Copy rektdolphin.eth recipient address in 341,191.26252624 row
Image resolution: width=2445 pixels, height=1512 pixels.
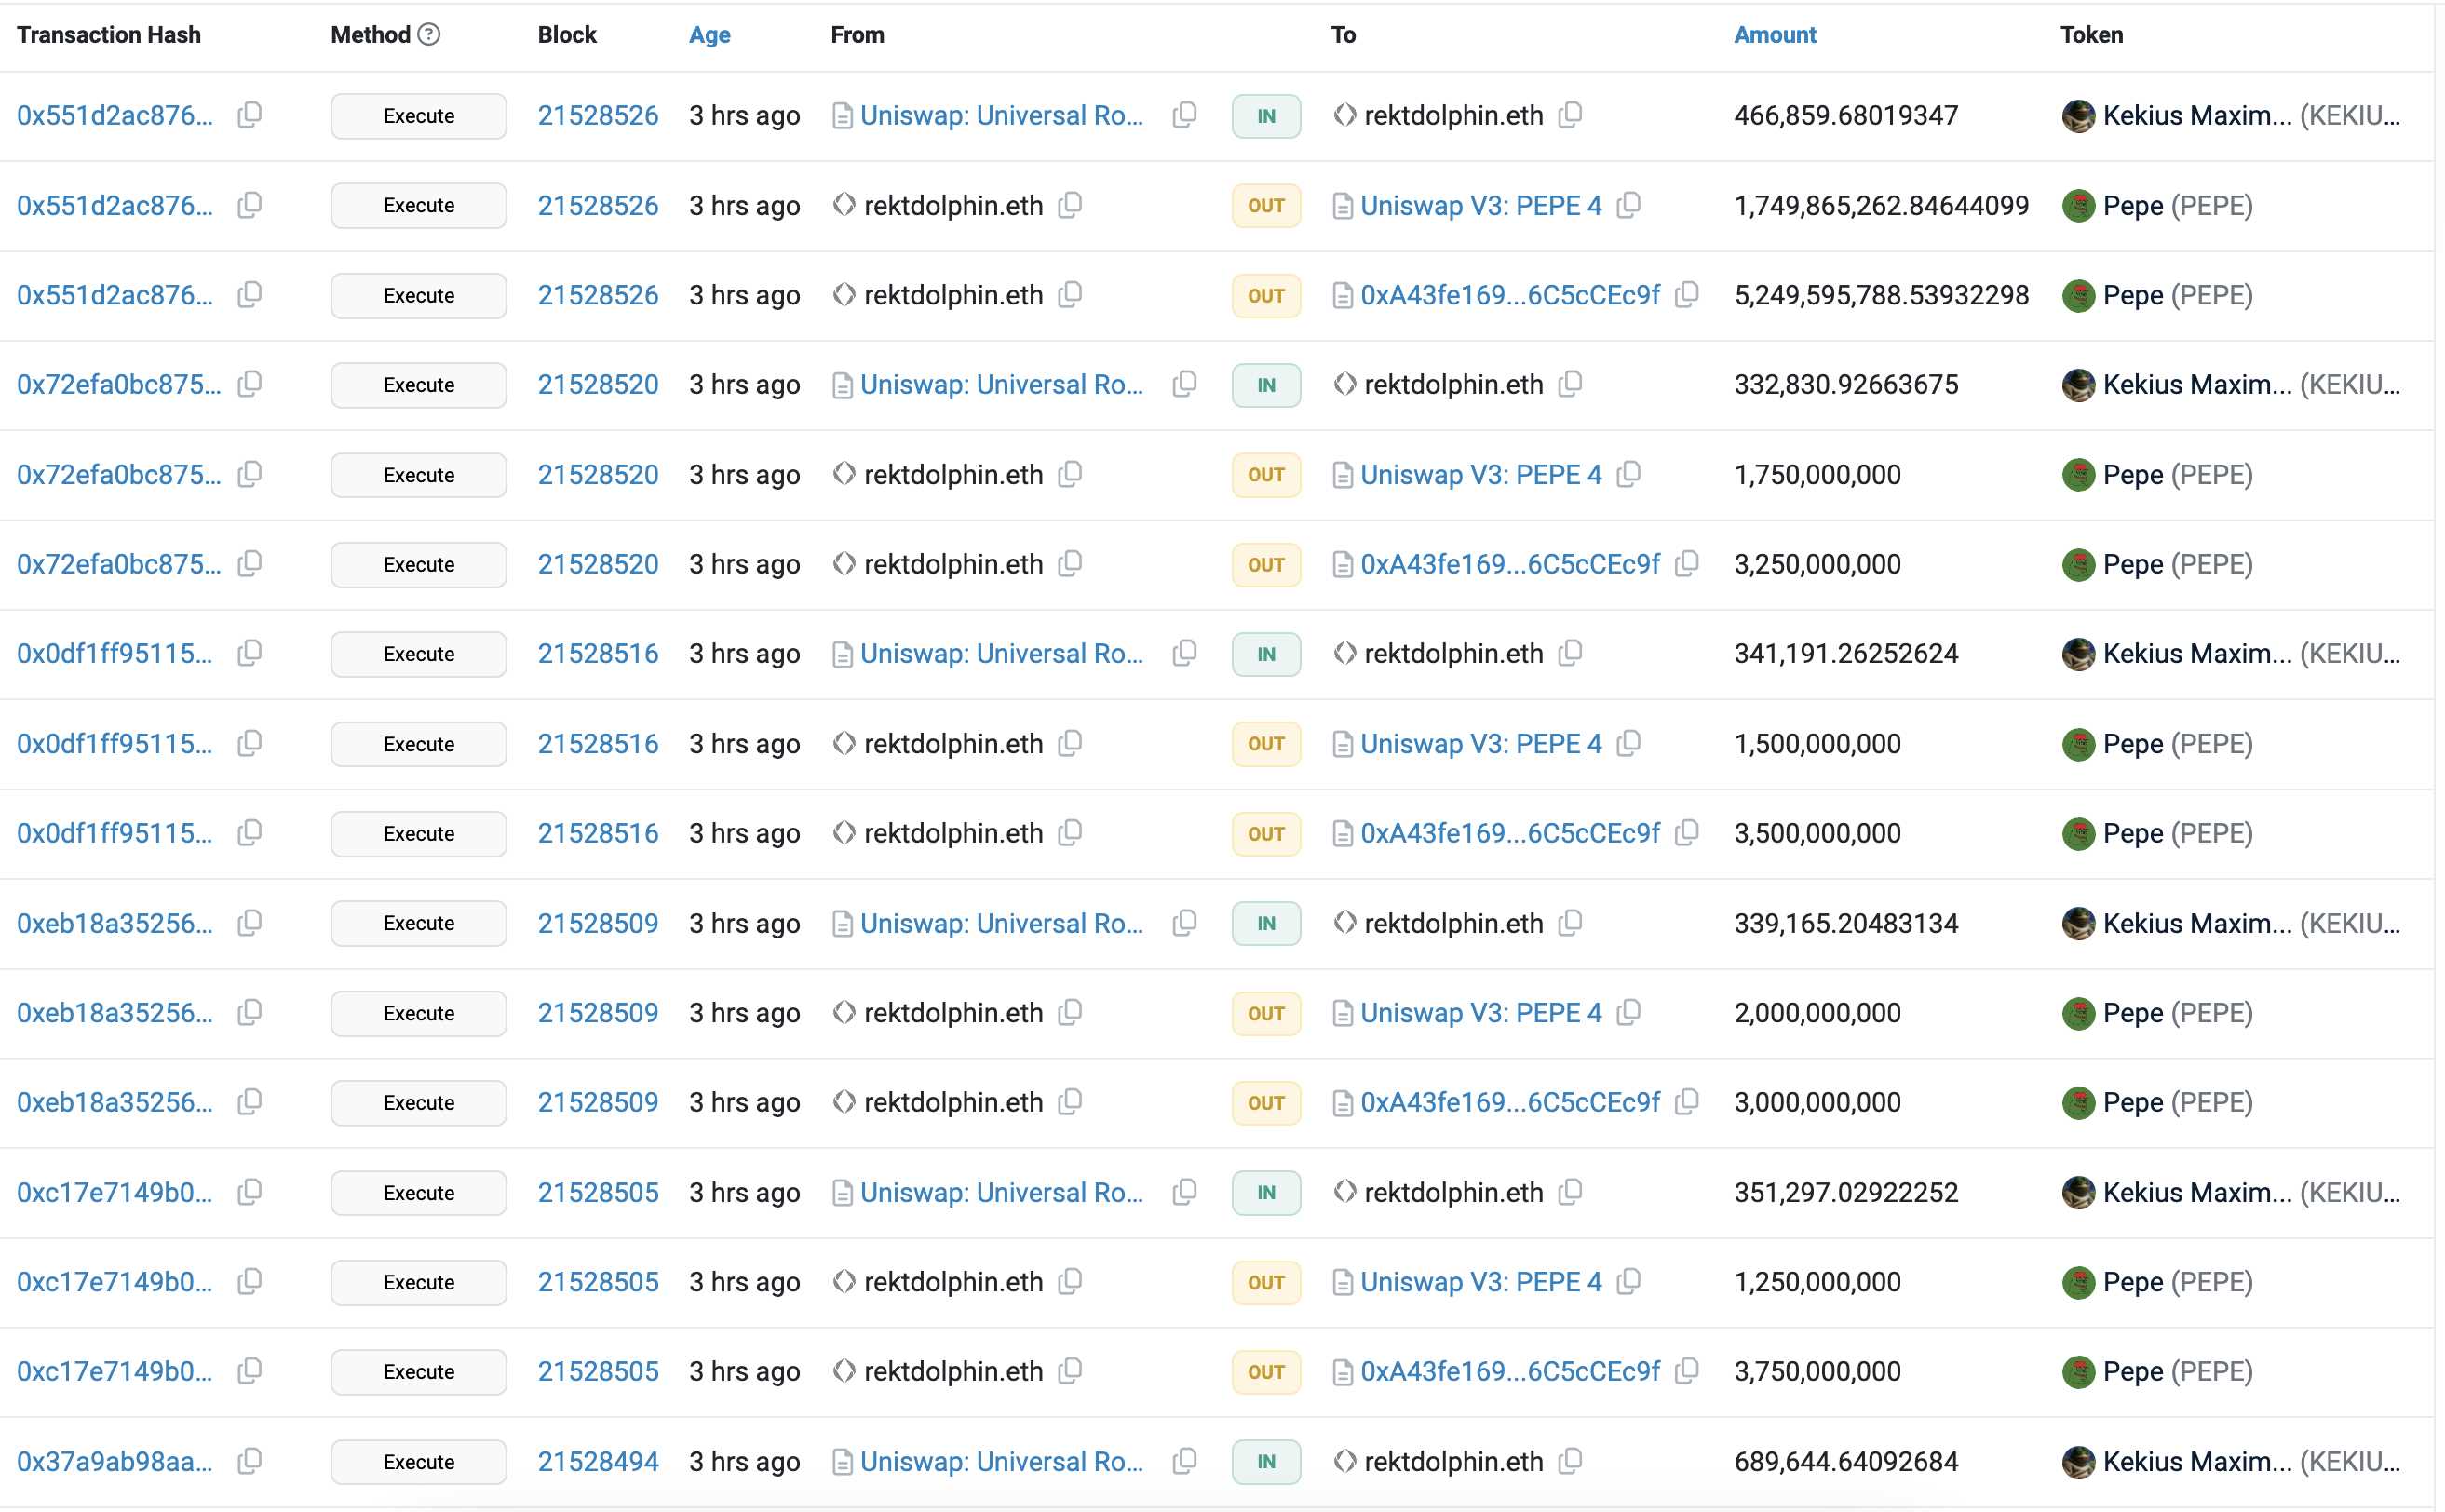click(1571, 653)
